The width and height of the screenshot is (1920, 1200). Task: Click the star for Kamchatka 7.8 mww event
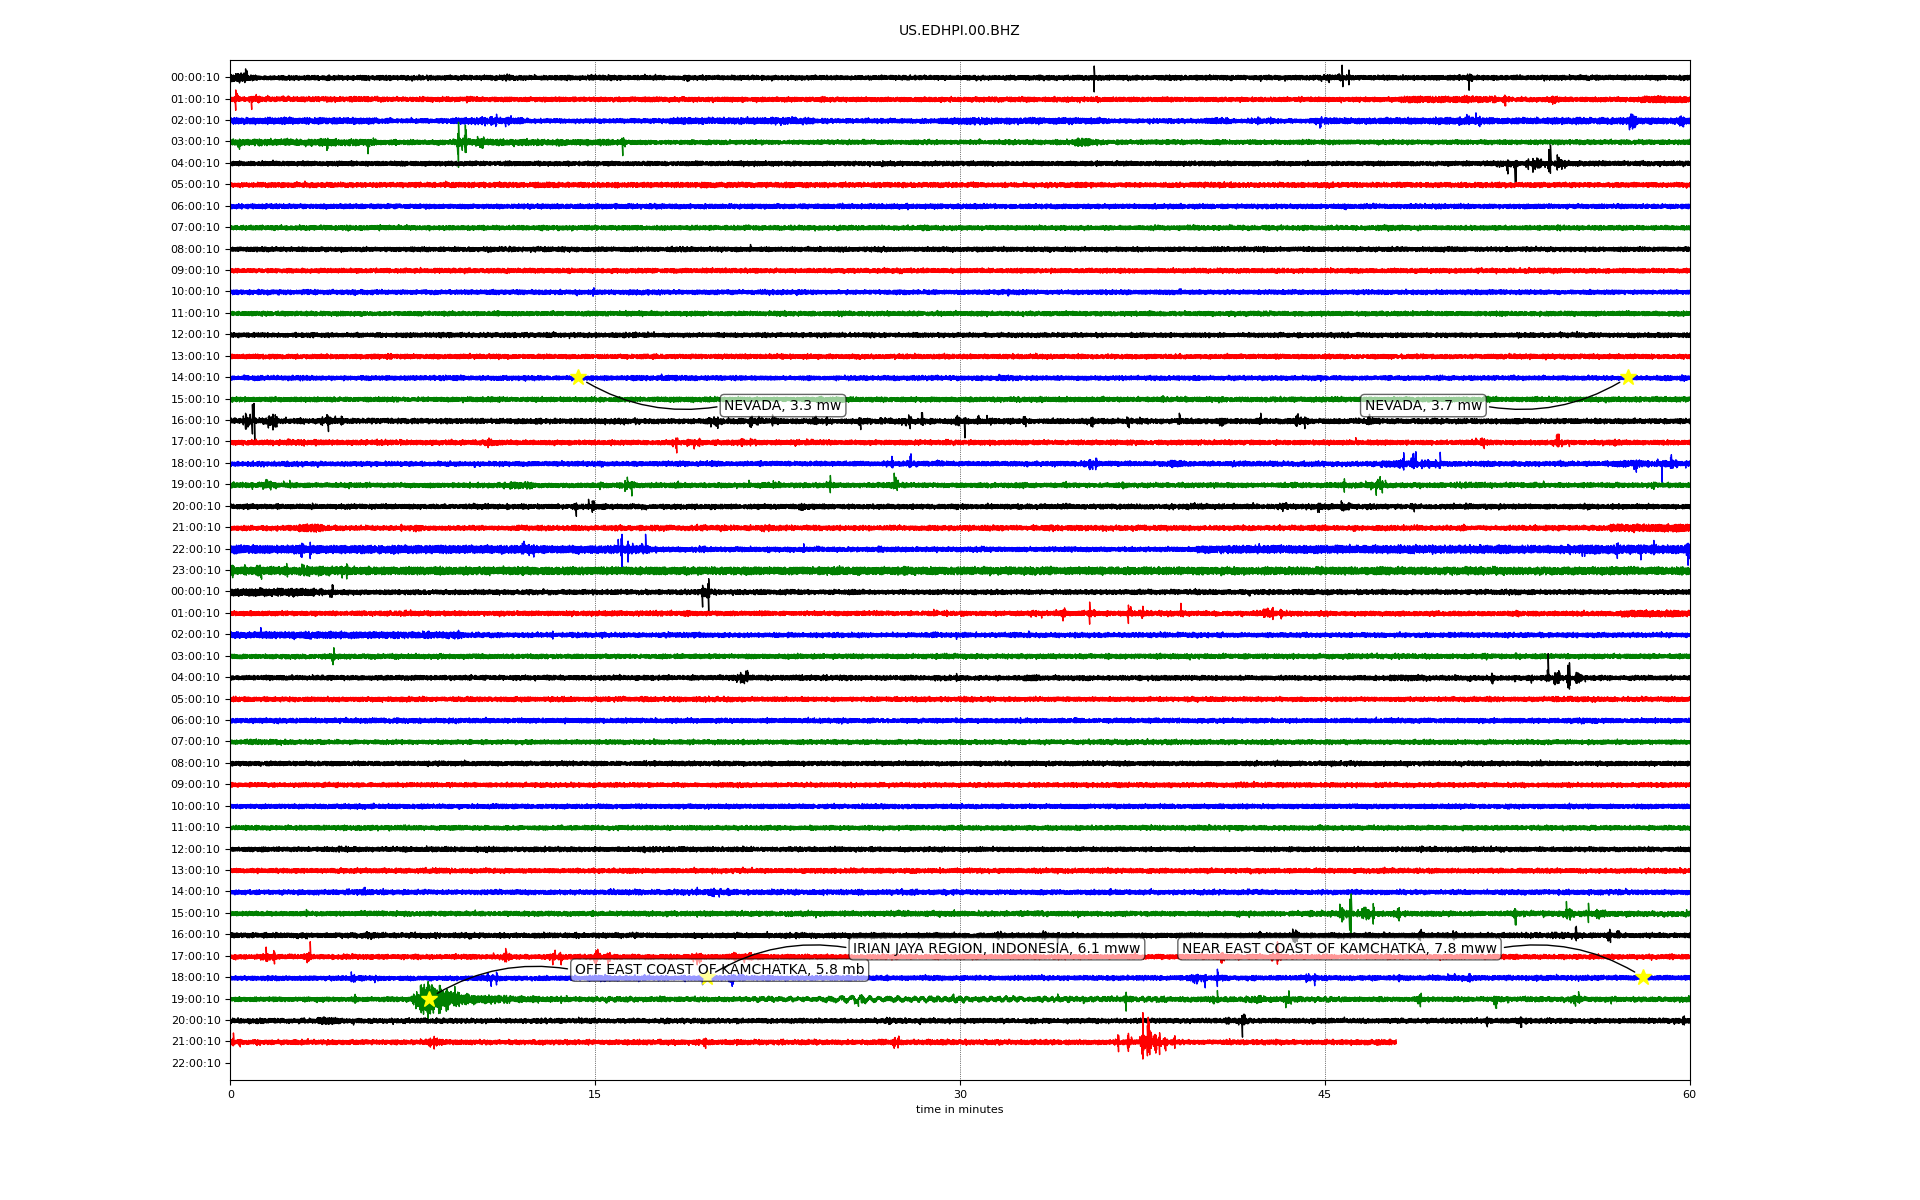tap(1643, 977)
